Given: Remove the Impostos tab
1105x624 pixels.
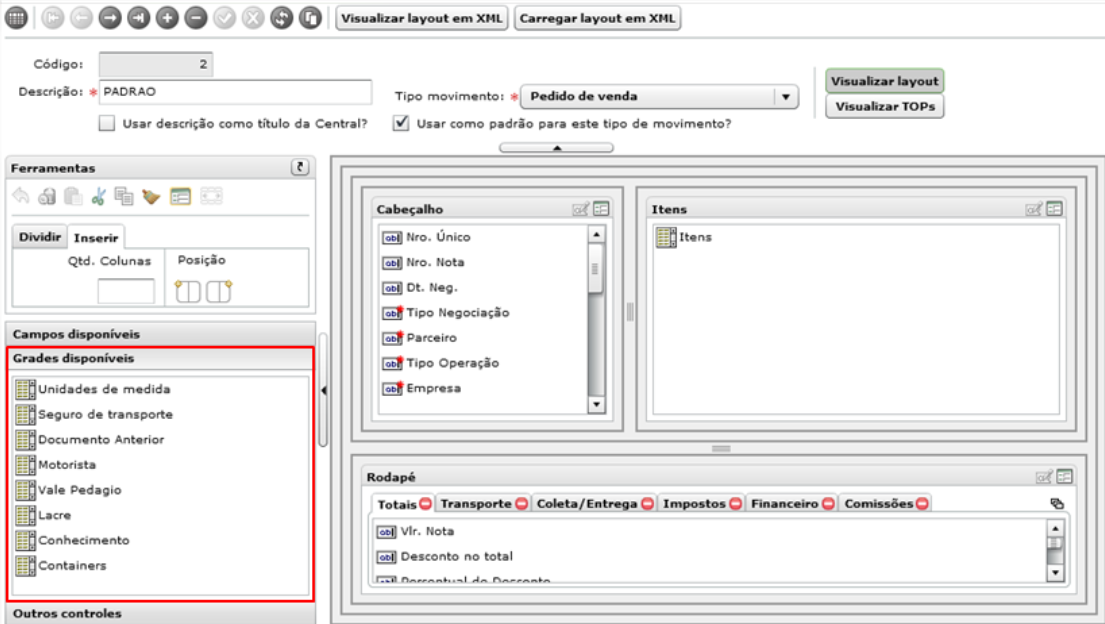Looking at the screenshot, I should (x=735, y=503).
